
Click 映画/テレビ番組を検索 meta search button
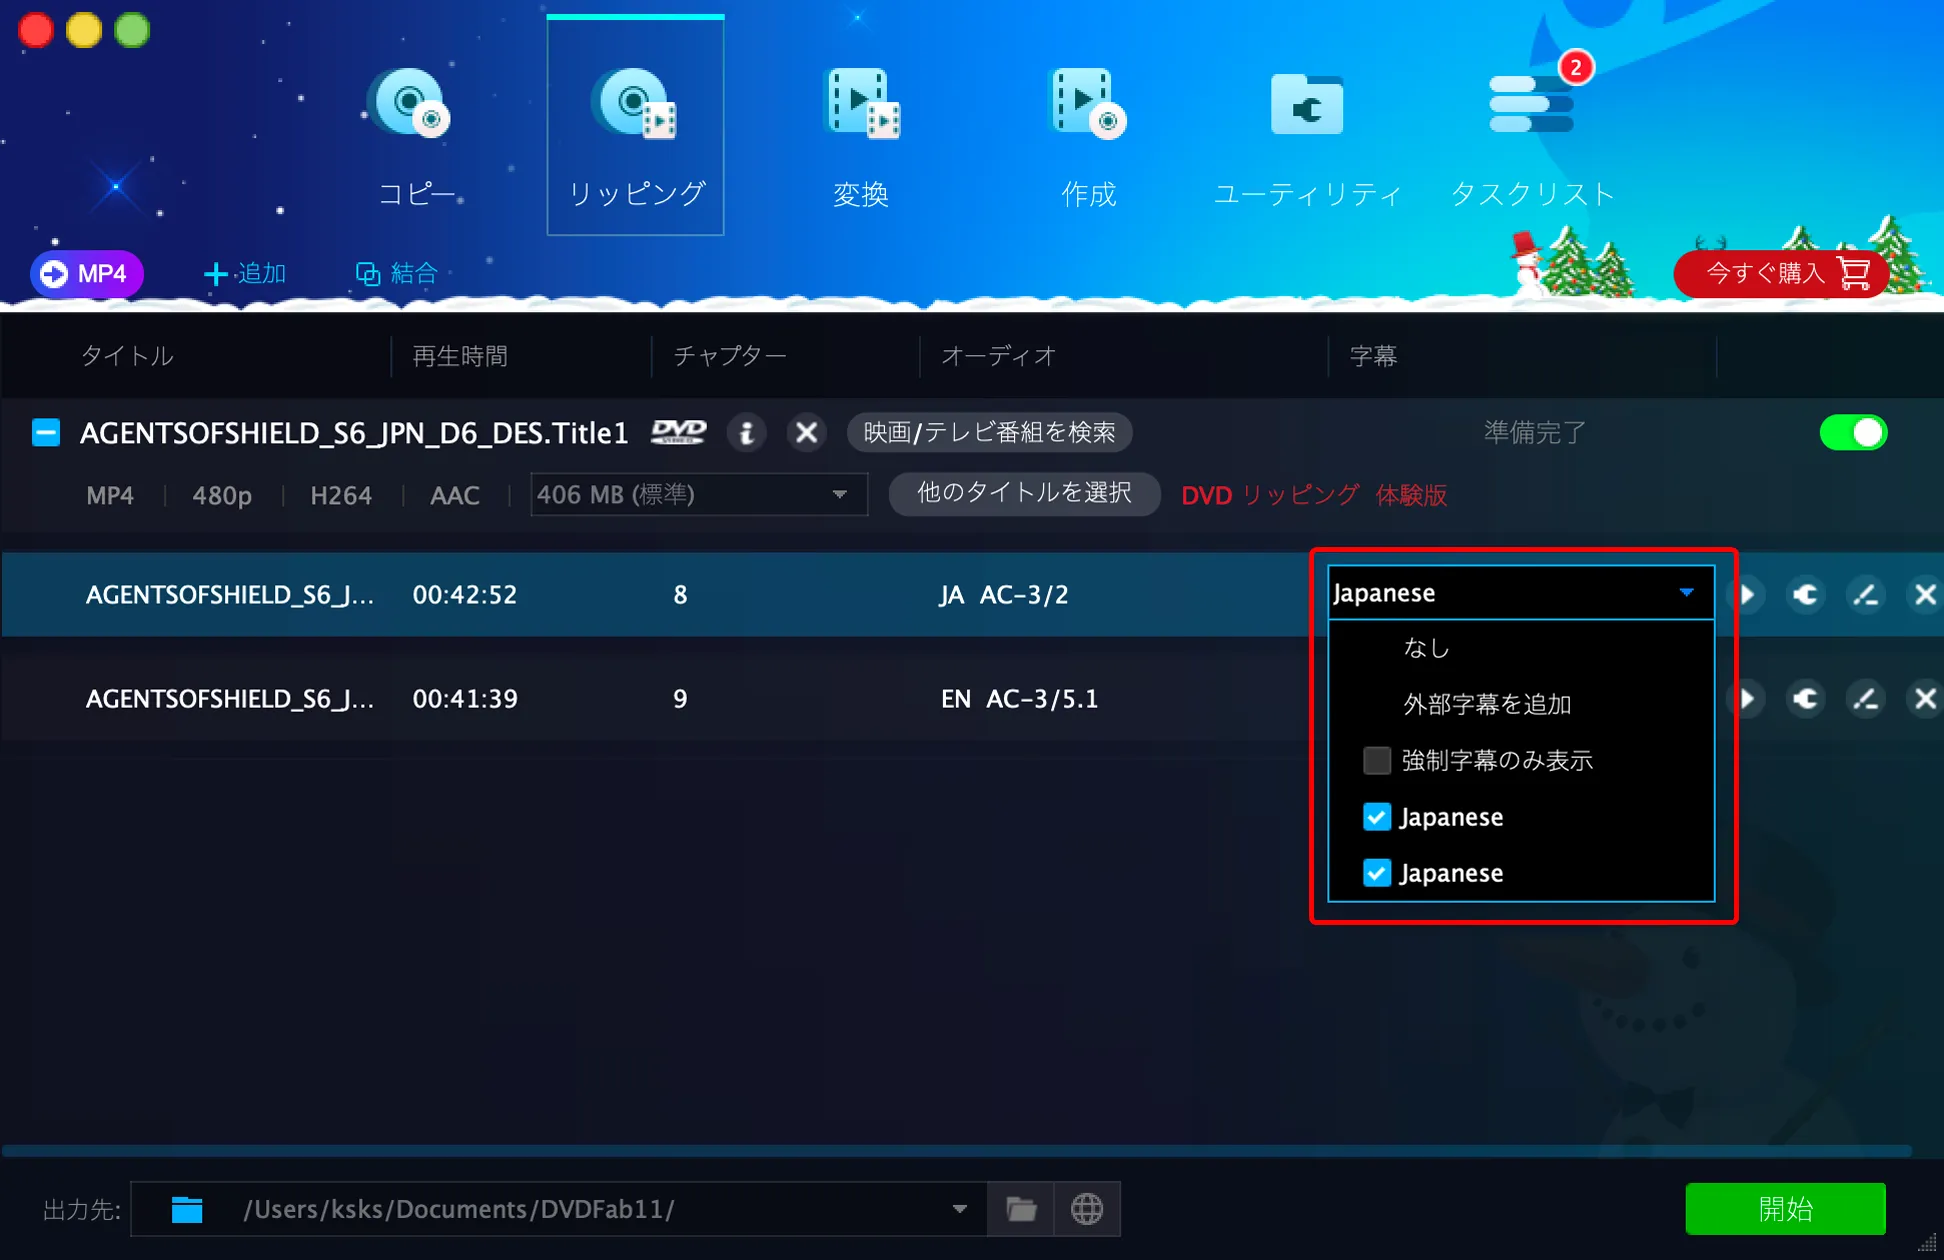point(989,432)
